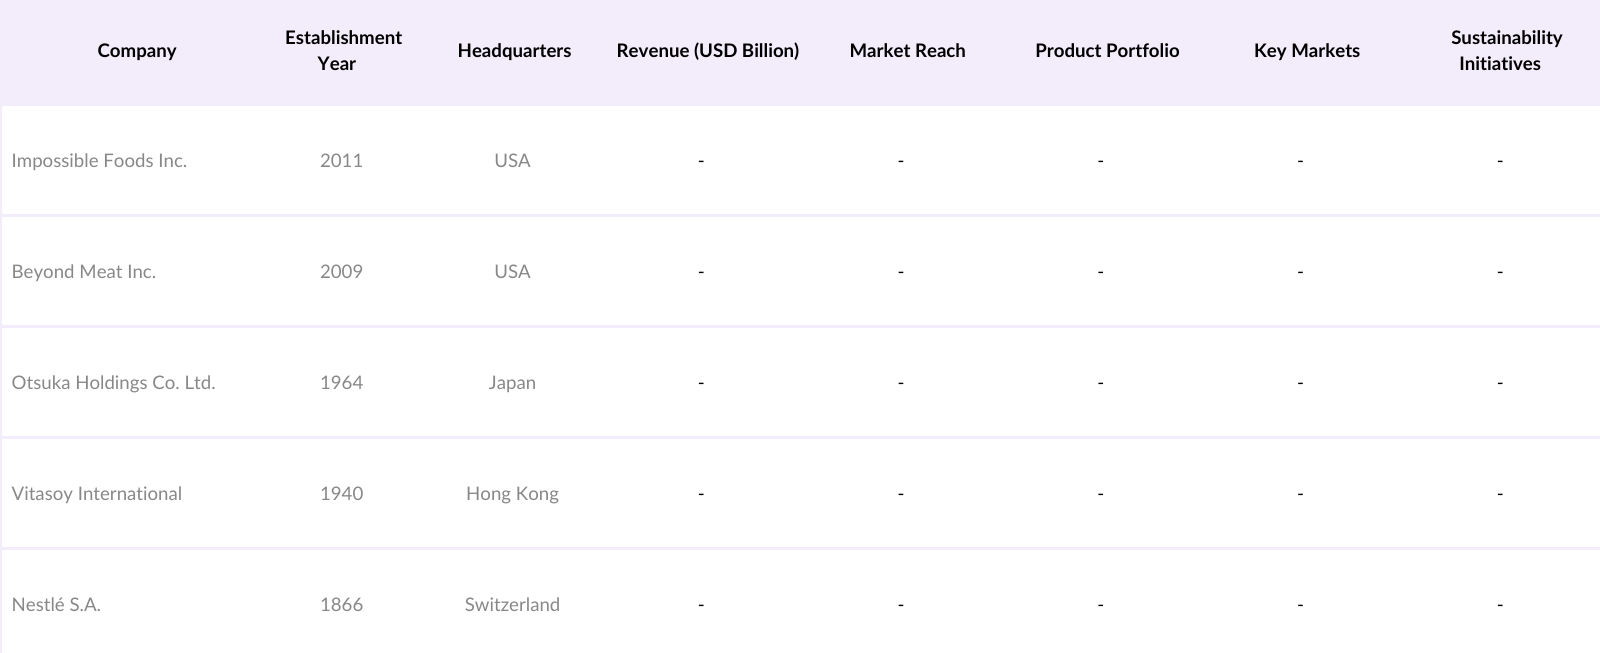The height and width of the screenshot is (653, 1600).
Task: Select the 1866 establishment year cell
Action: point(341,605)
